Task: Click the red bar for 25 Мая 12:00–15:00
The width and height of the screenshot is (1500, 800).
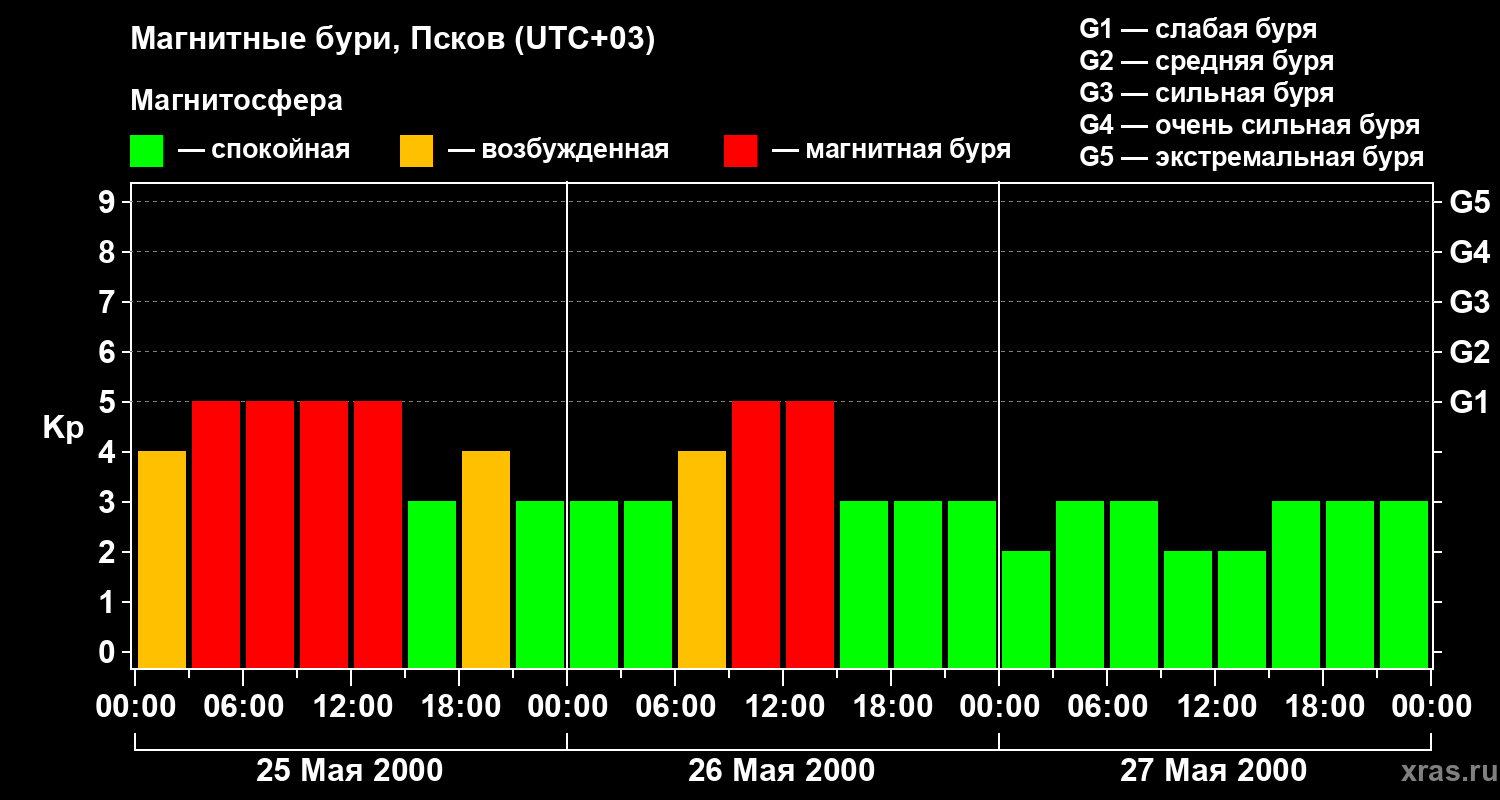Action: pos(378,535)
